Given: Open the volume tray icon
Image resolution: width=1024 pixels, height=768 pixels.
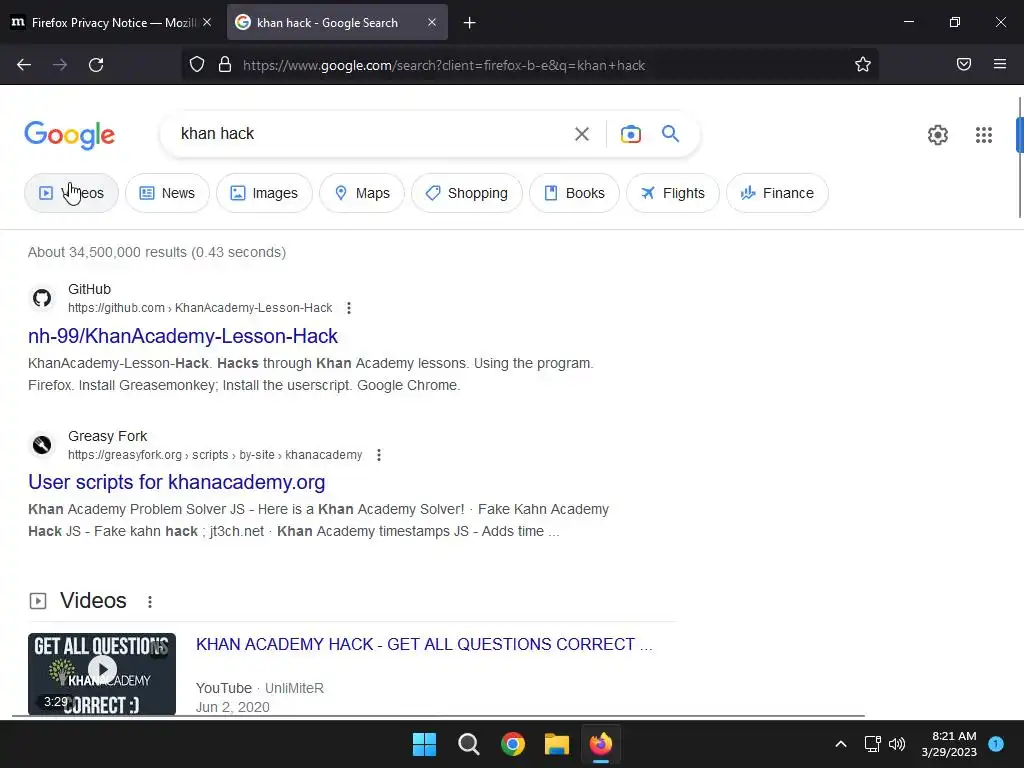Looking at the screenshot, I should pyautogui.click(x=897, y=744).
